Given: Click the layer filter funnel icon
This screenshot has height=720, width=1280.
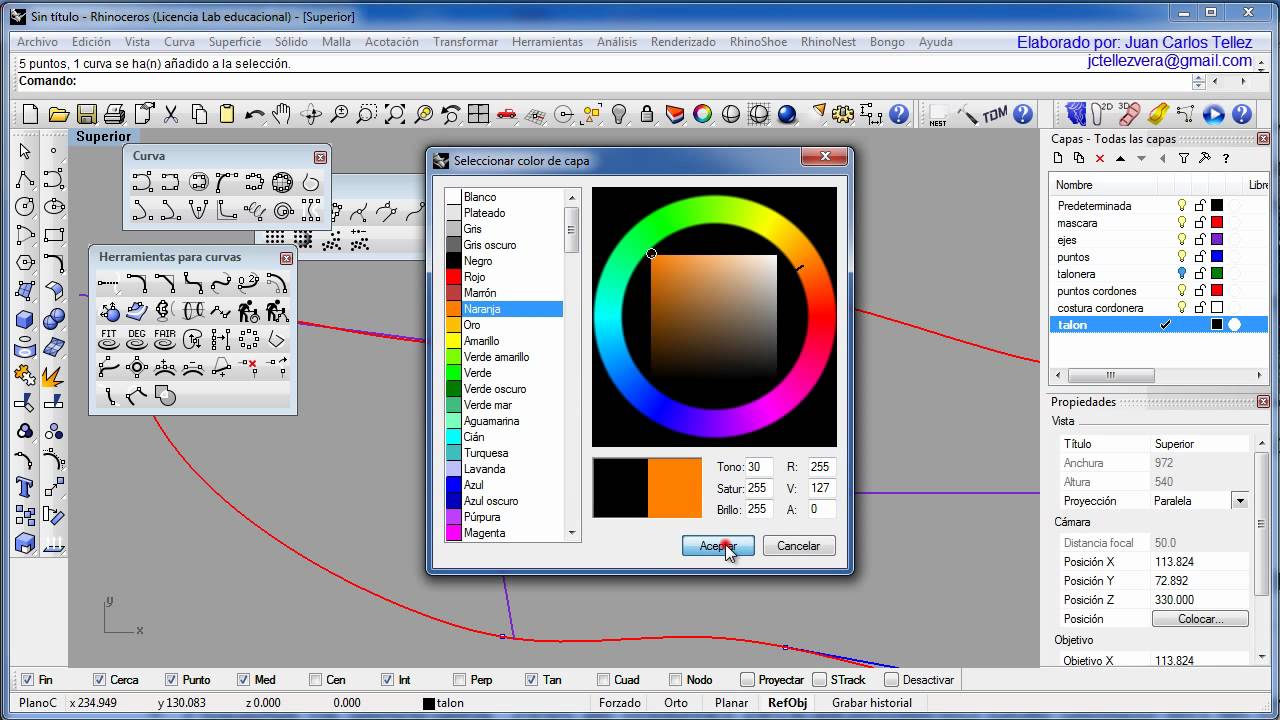Looking at the screenshot, I should pos(1184,158).
